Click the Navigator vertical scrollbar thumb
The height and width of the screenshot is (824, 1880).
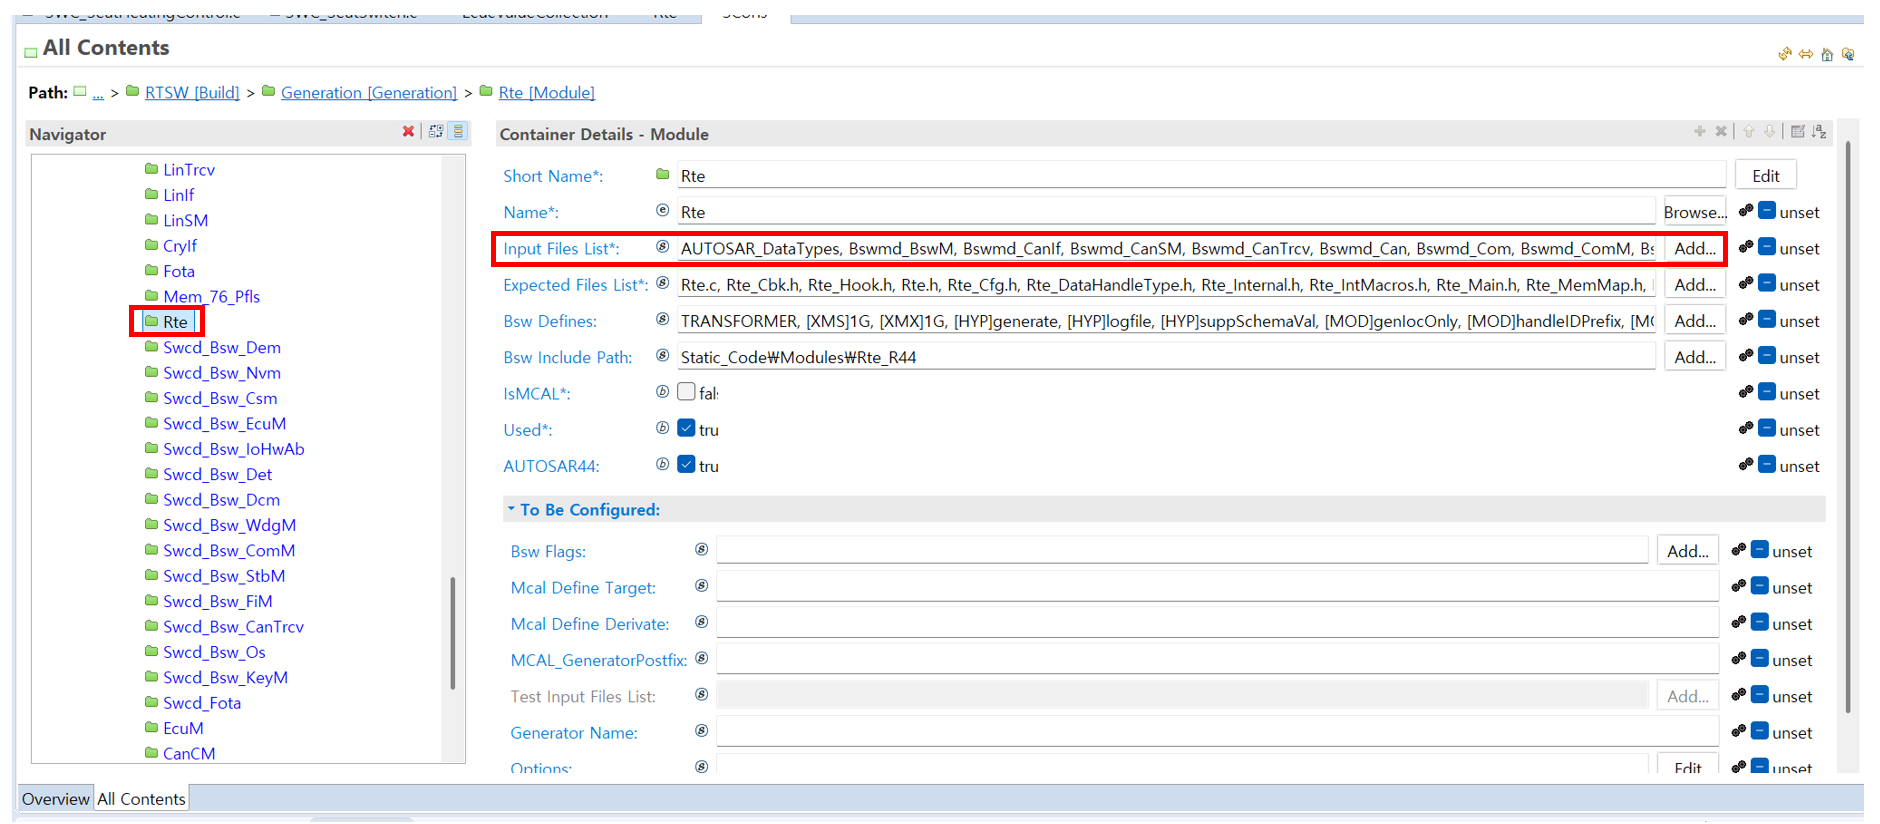(x=453, y=632)
